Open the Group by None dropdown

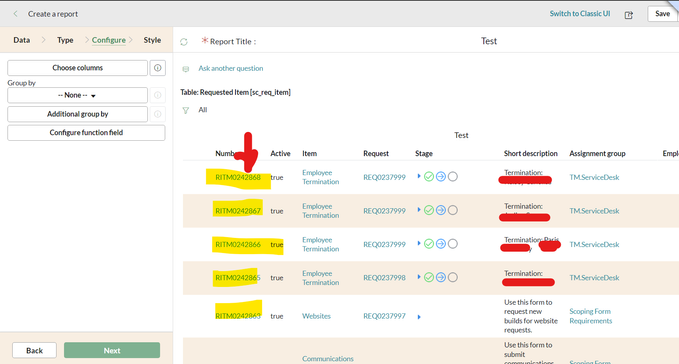78,95
